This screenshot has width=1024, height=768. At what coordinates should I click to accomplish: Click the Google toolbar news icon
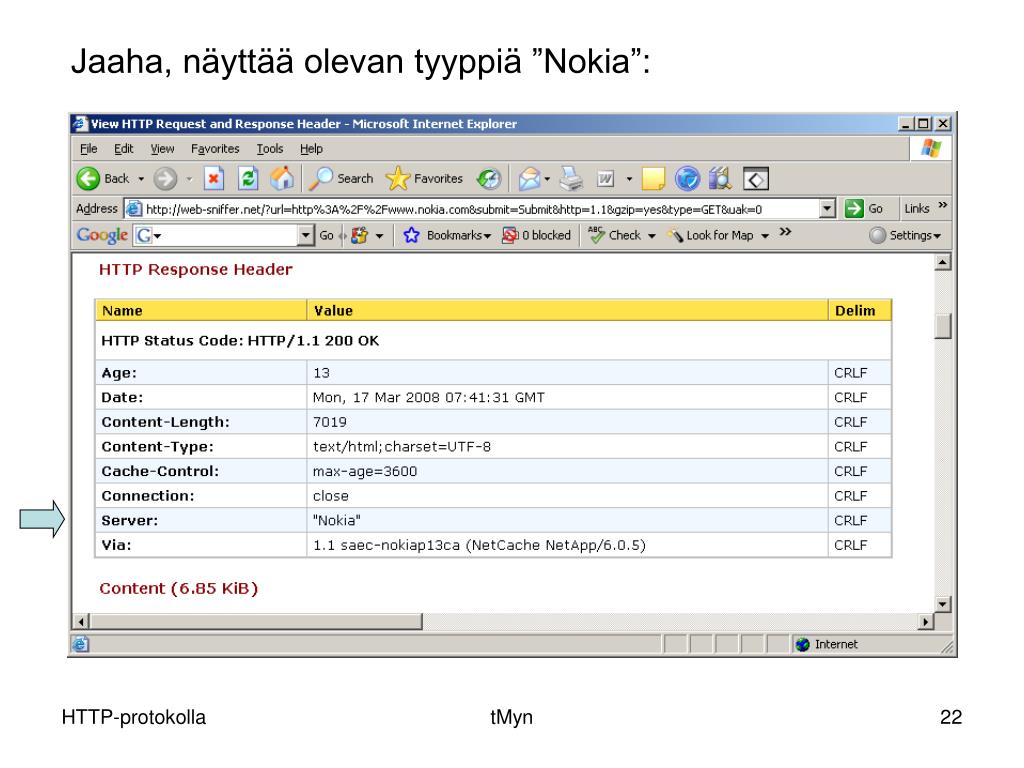click(359, 235)
